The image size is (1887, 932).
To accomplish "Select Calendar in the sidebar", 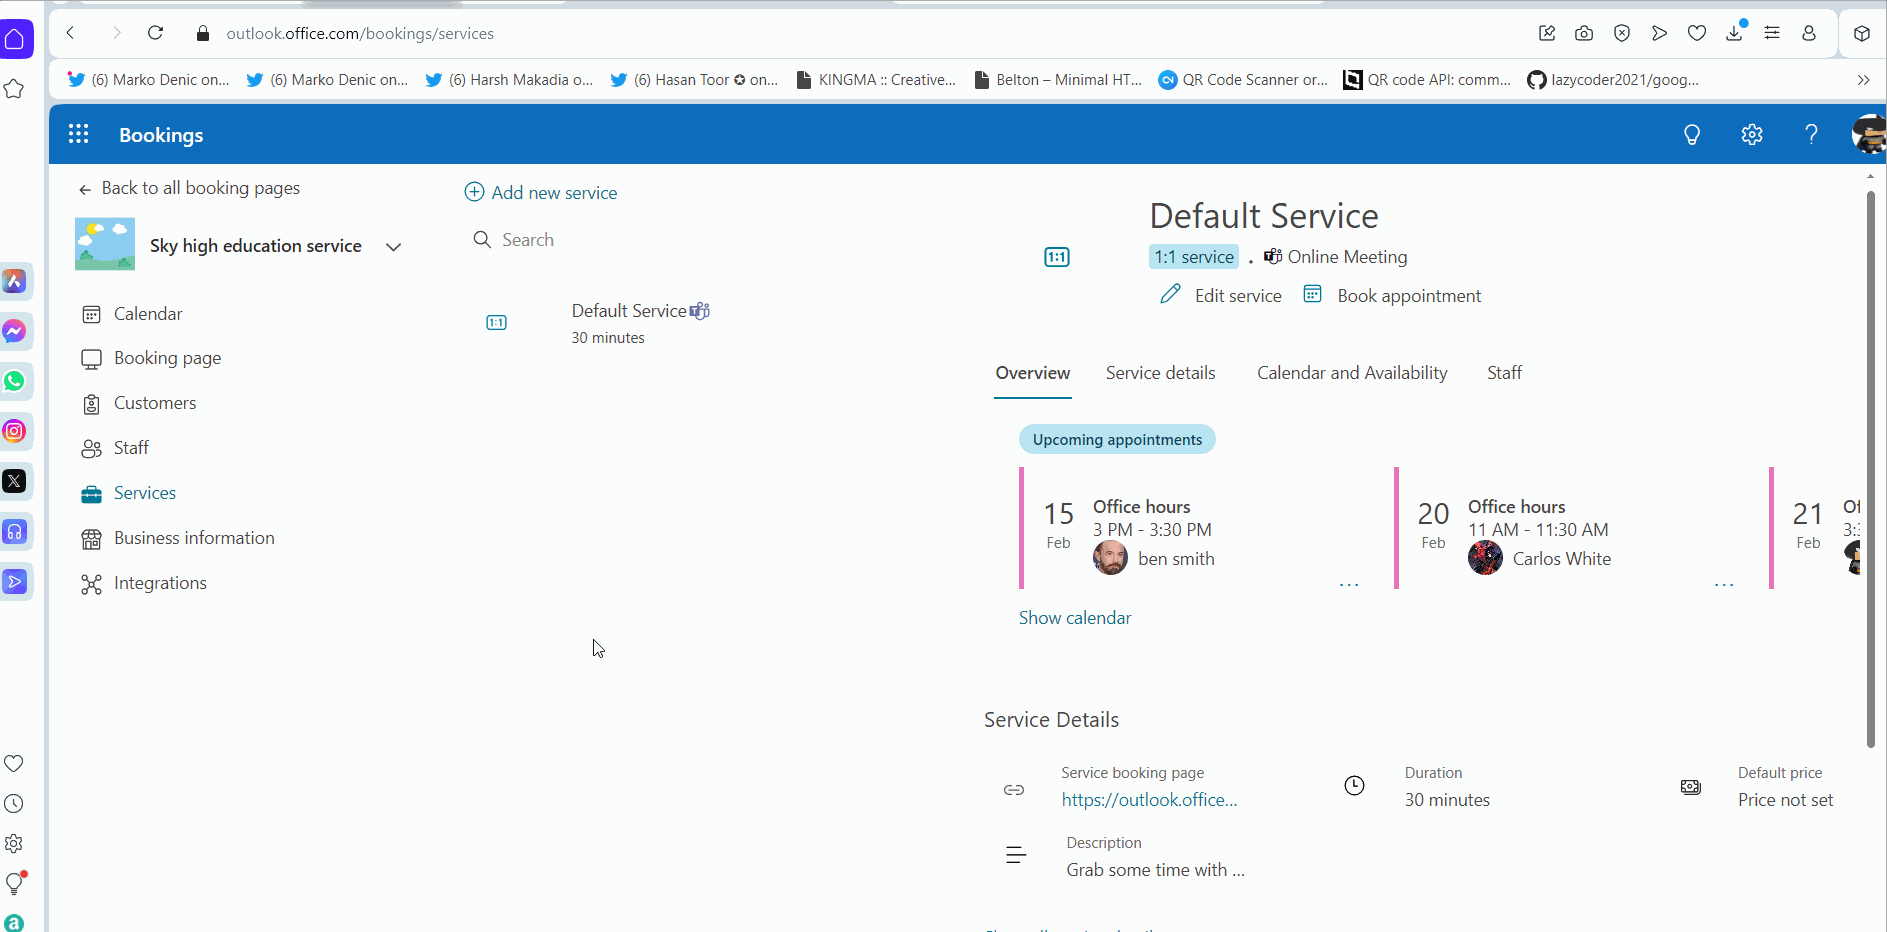I will tap(147, 313).
